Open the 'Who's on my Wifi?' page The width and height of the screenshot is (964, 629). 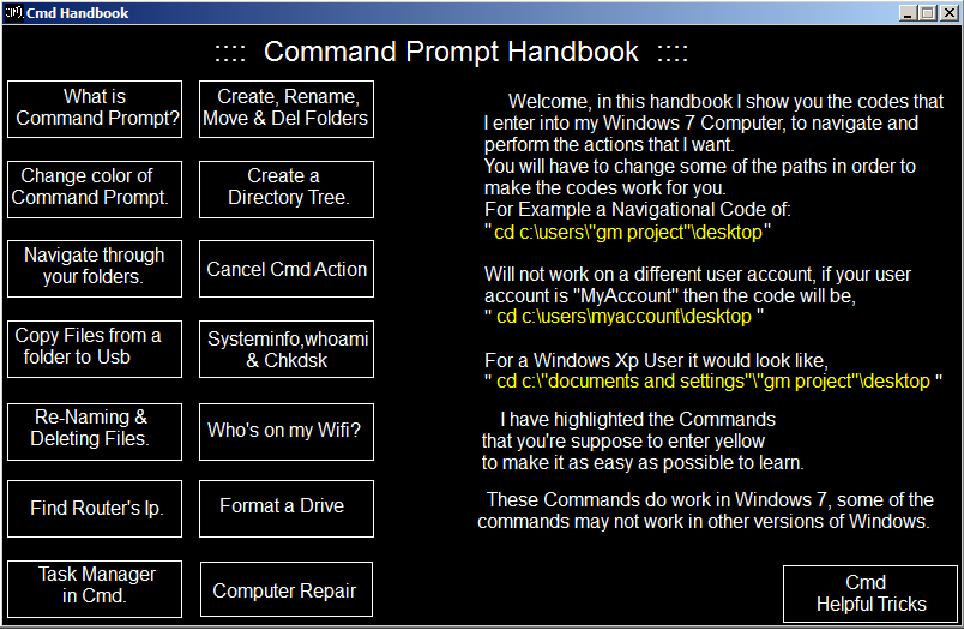(x=286, y=432)
